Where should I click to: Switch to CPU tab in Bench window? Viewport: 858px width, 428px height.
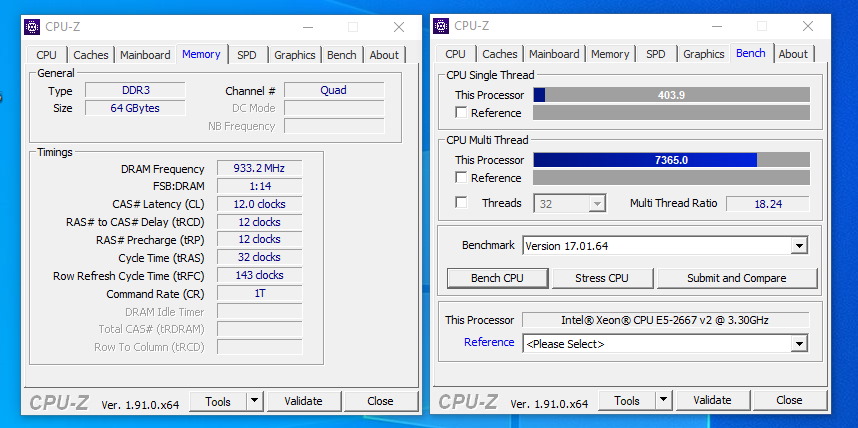point(455,54)
